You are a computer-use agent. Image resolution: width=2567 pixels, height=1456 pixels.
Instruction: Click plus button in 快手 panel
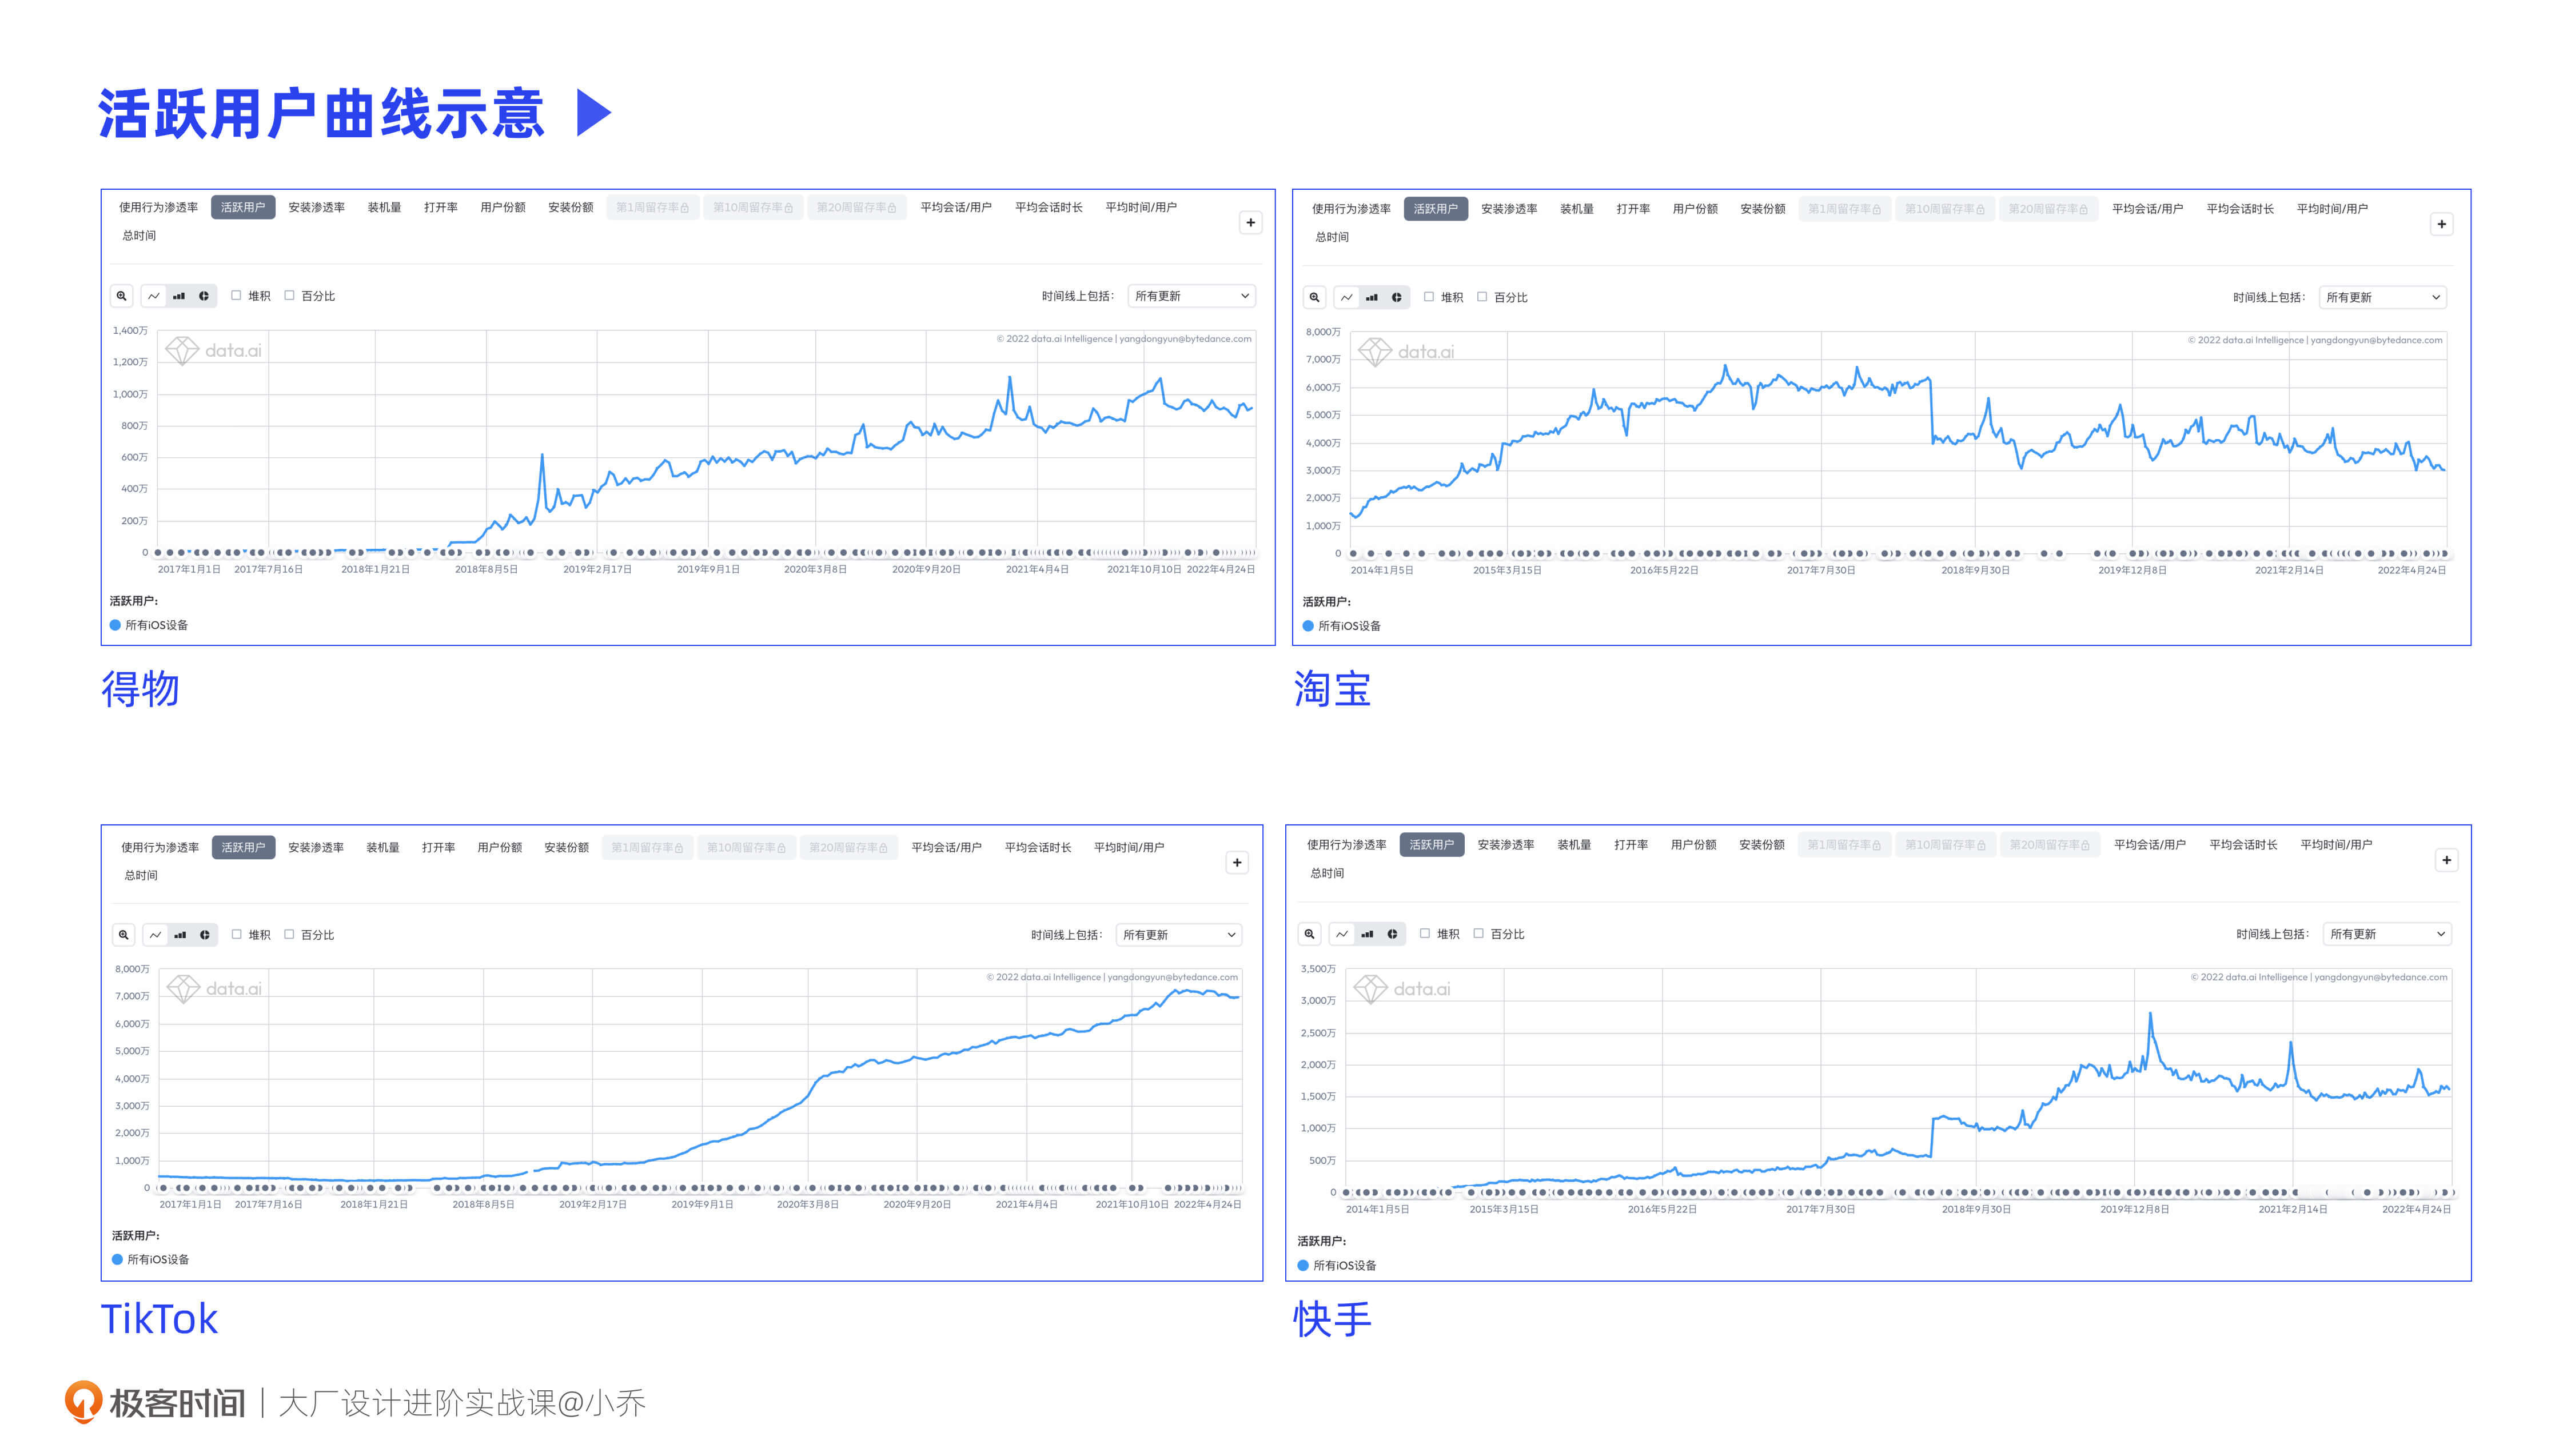tap(2446, 860)
